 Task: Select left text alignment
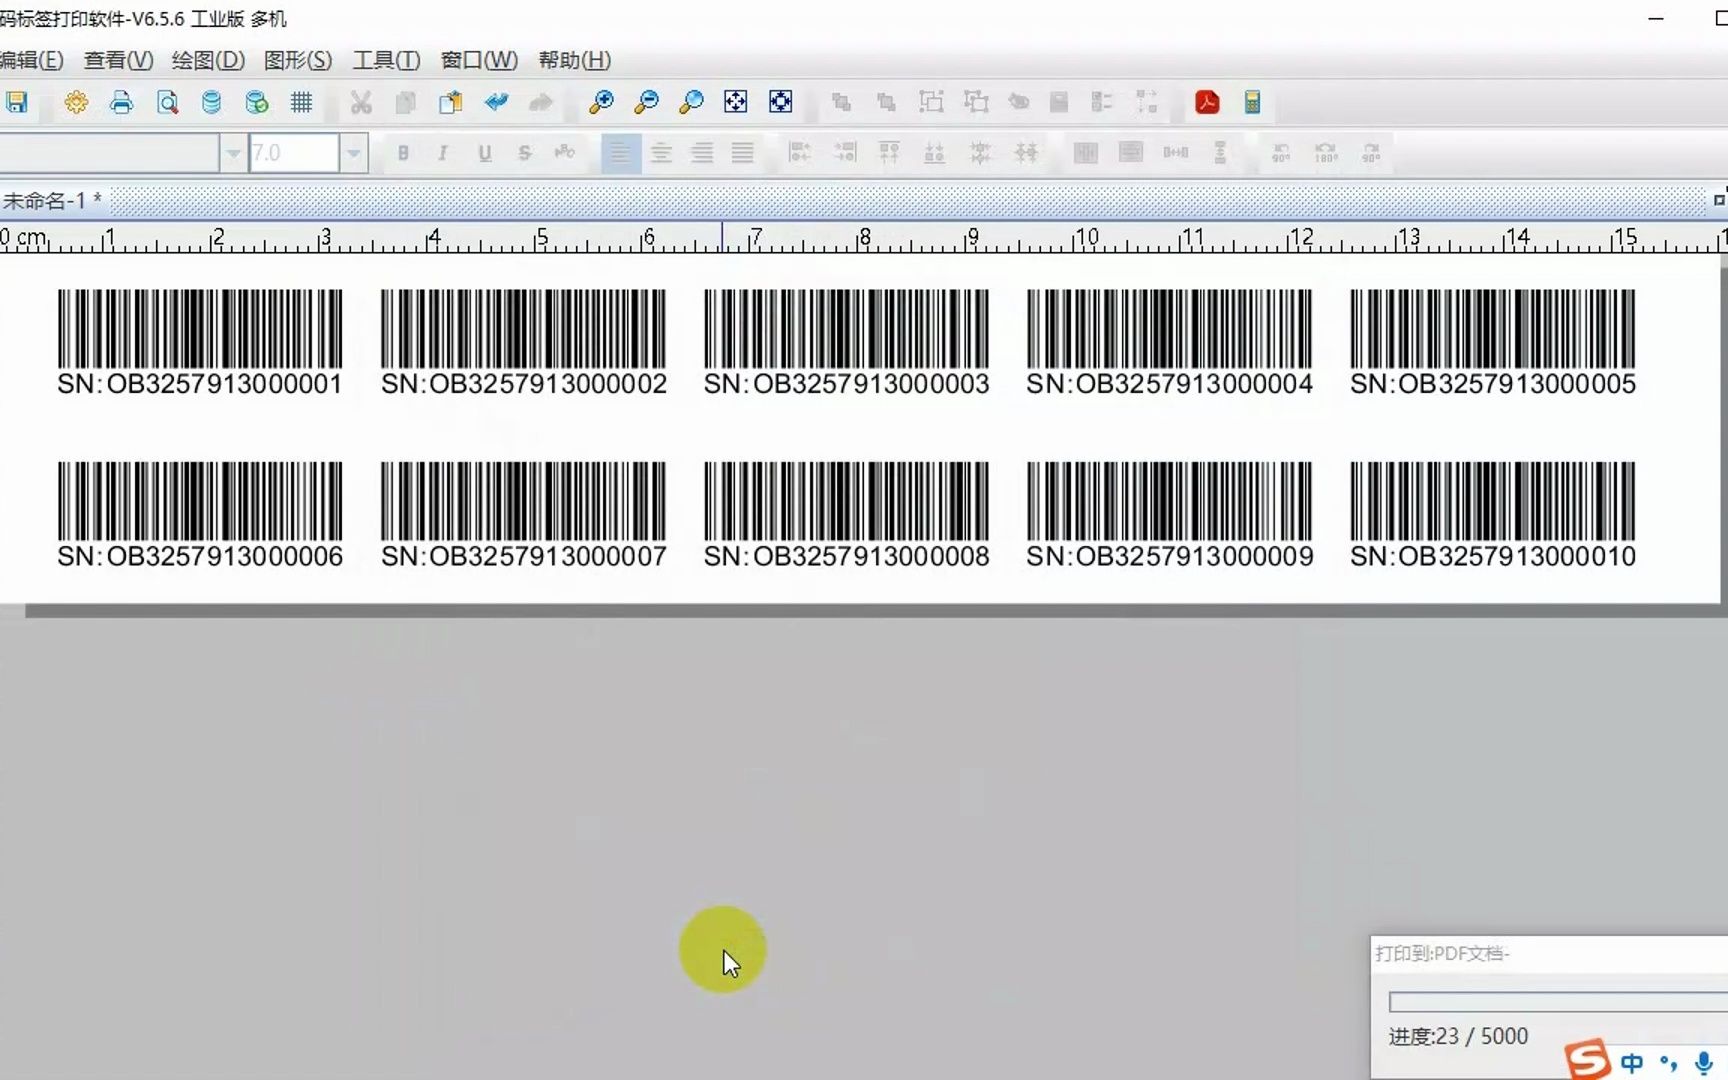point(620,153)
